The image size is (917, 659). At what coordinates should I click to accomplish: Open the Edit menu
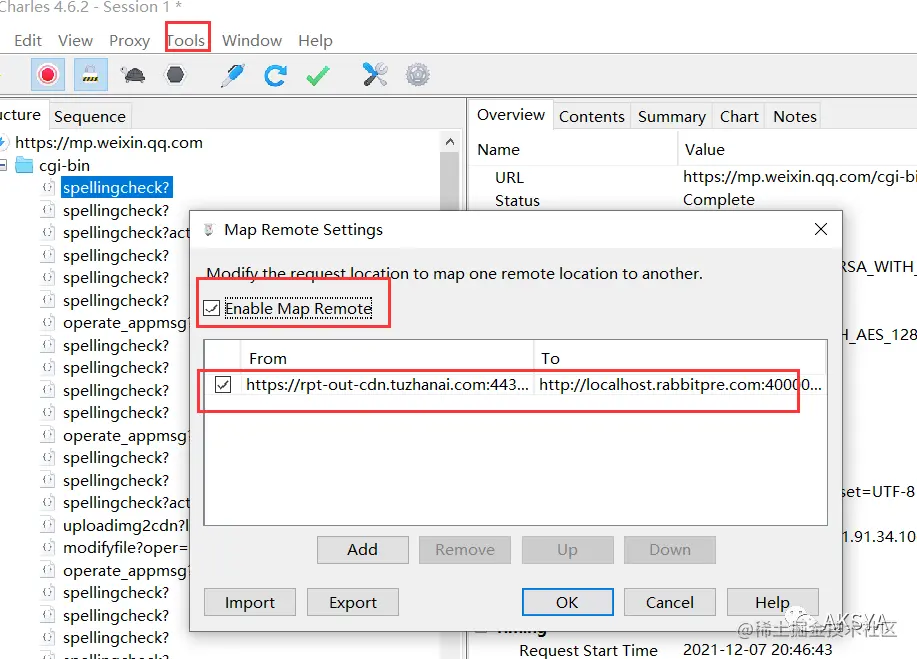(x=27, y=40)
